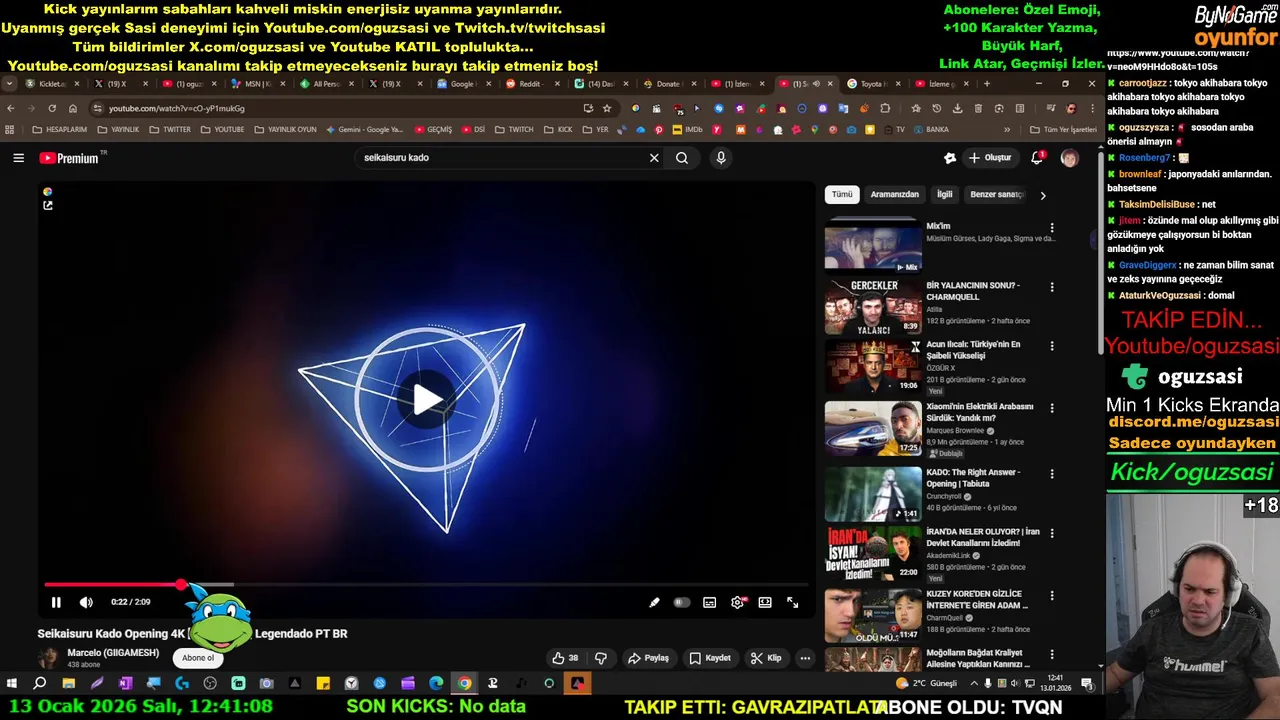
Task: Open Marcelo (GIIGAMESH) channel name
Action: click(x=113, y=653)
